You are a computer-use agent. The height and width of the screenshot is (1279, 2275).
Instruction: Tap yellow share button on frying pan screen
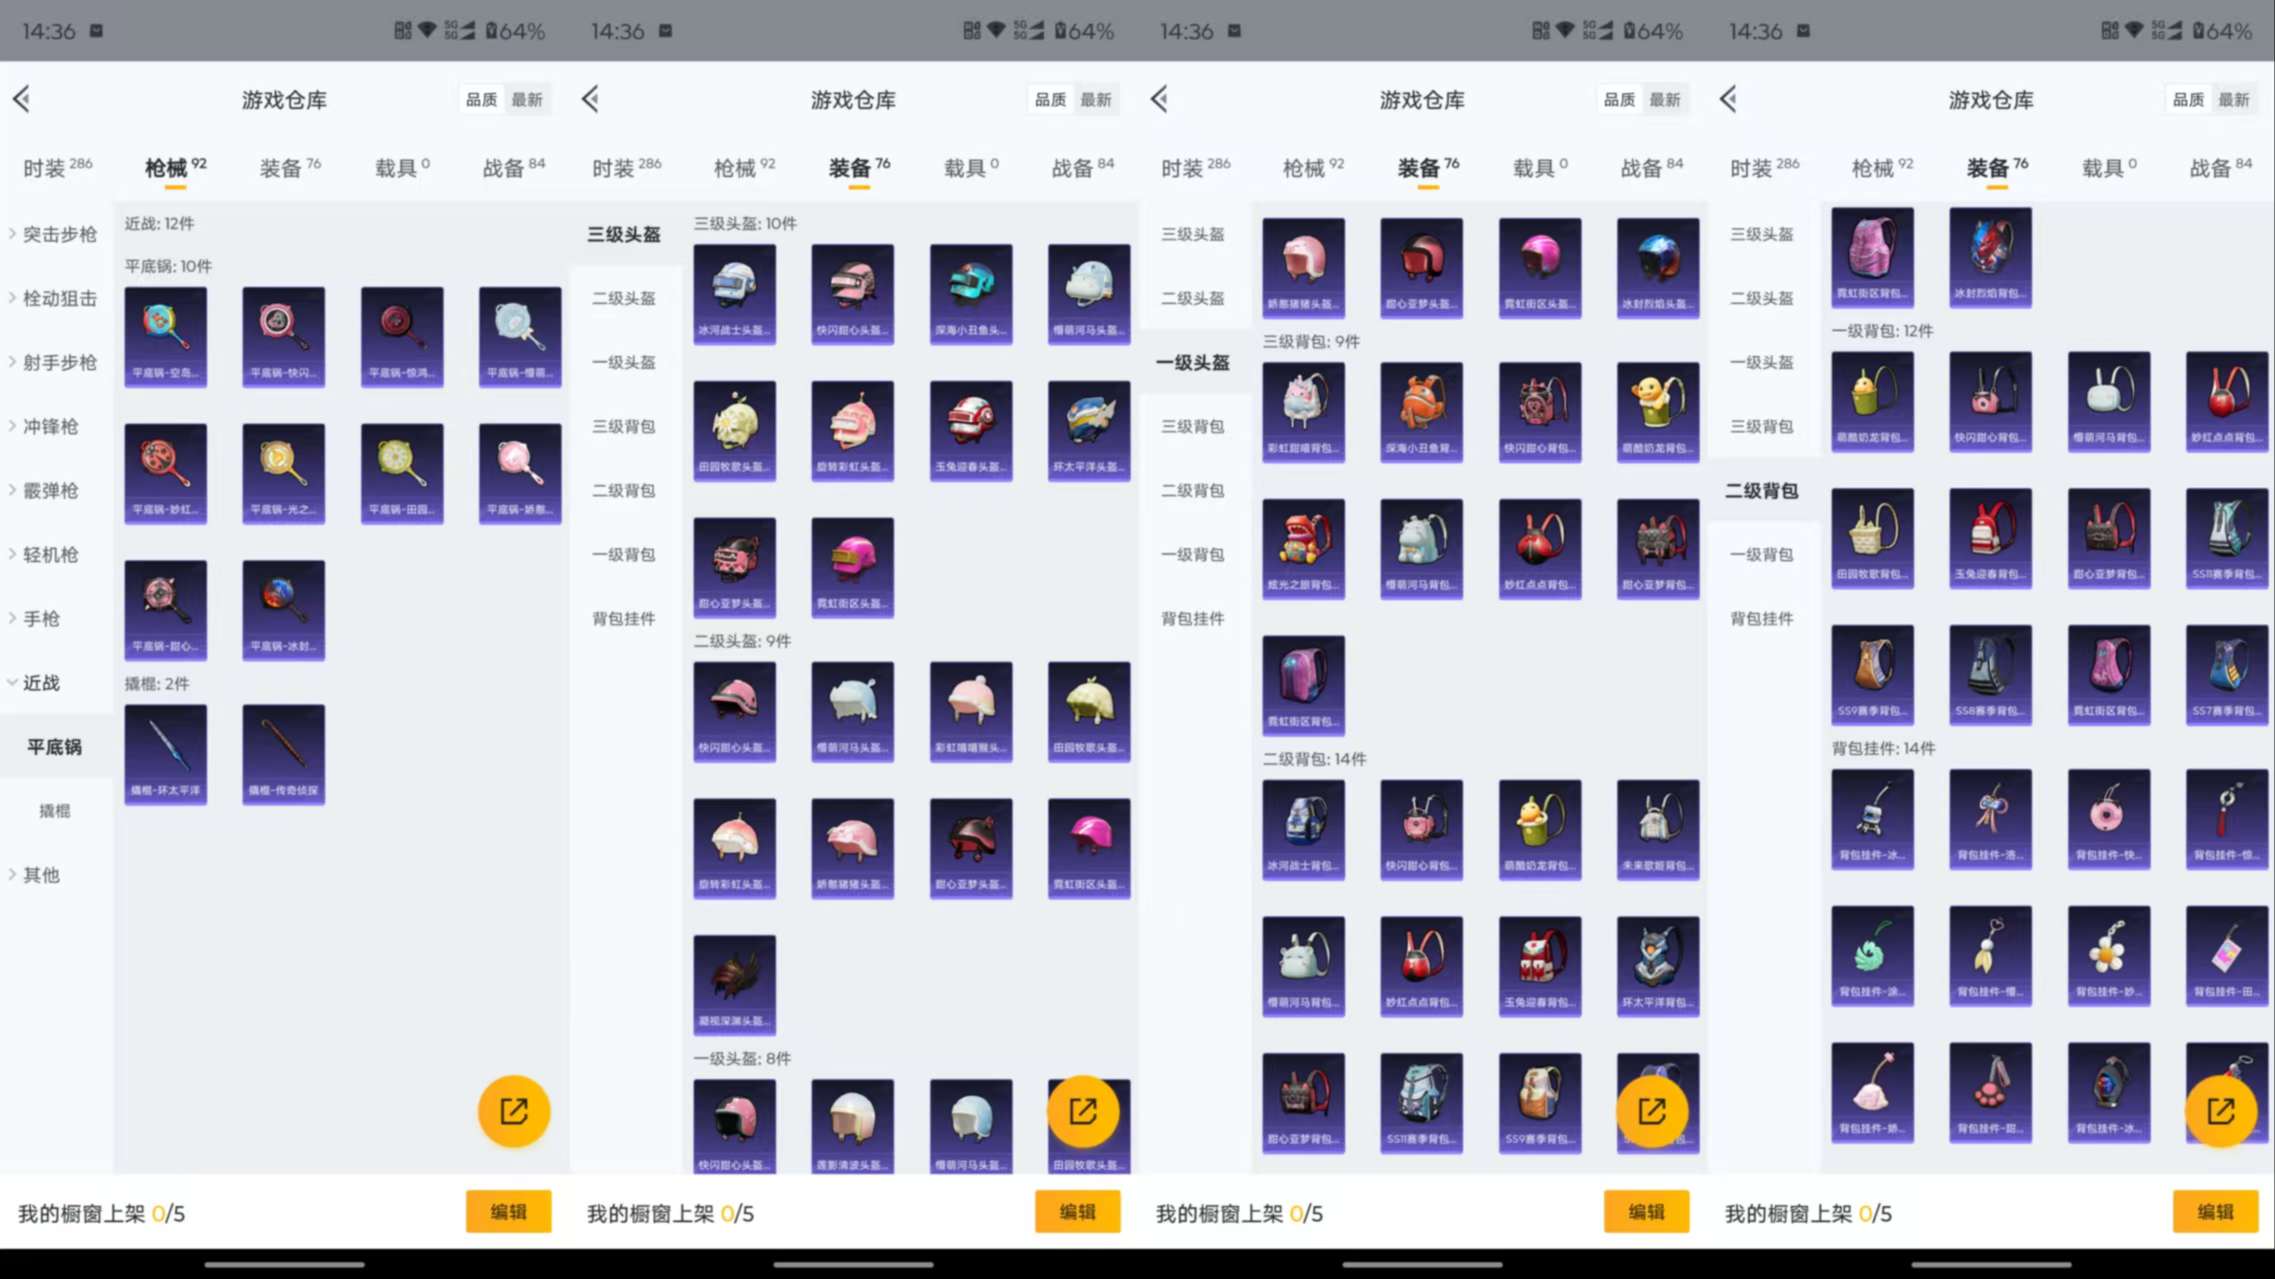pos(514,1111)
